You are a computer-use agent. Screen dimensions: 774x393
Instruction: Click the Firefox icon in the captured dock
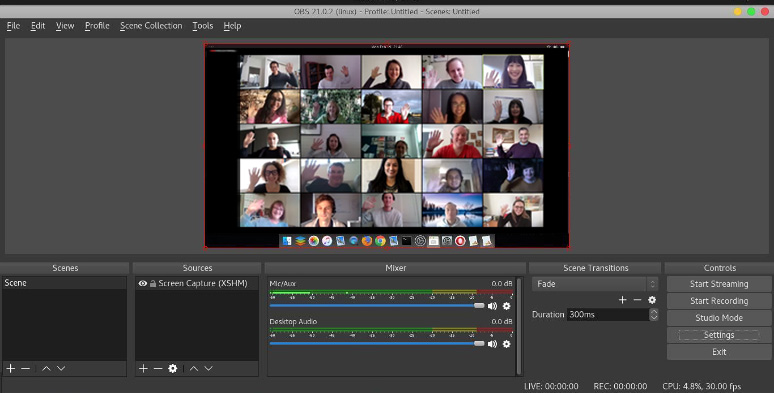point(367,241)
